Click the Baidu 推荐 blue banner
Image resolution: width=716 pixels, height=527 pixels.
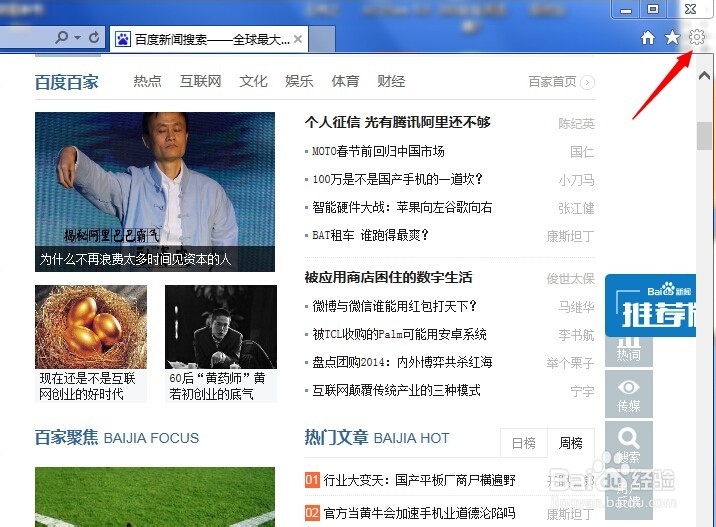click(650, 306)
